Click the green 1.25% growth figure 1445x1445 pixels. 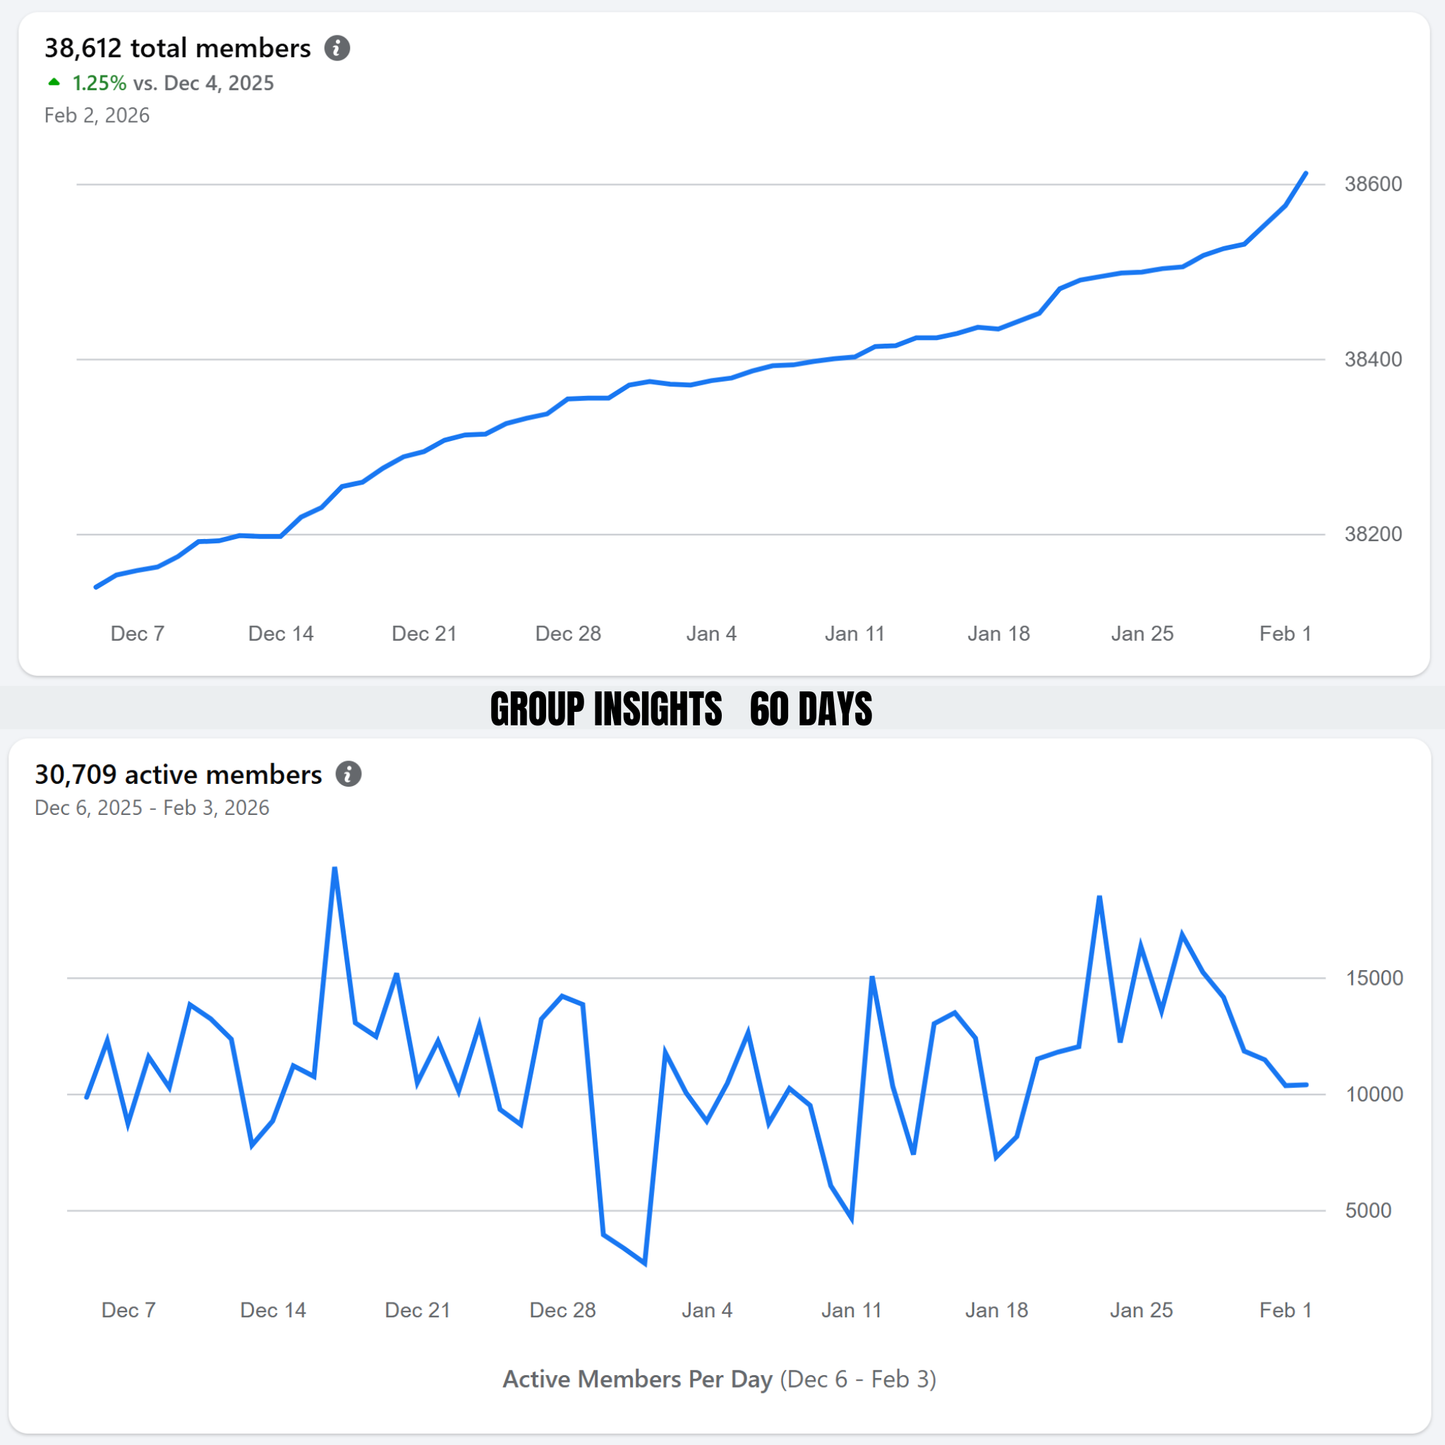[99, 83]
